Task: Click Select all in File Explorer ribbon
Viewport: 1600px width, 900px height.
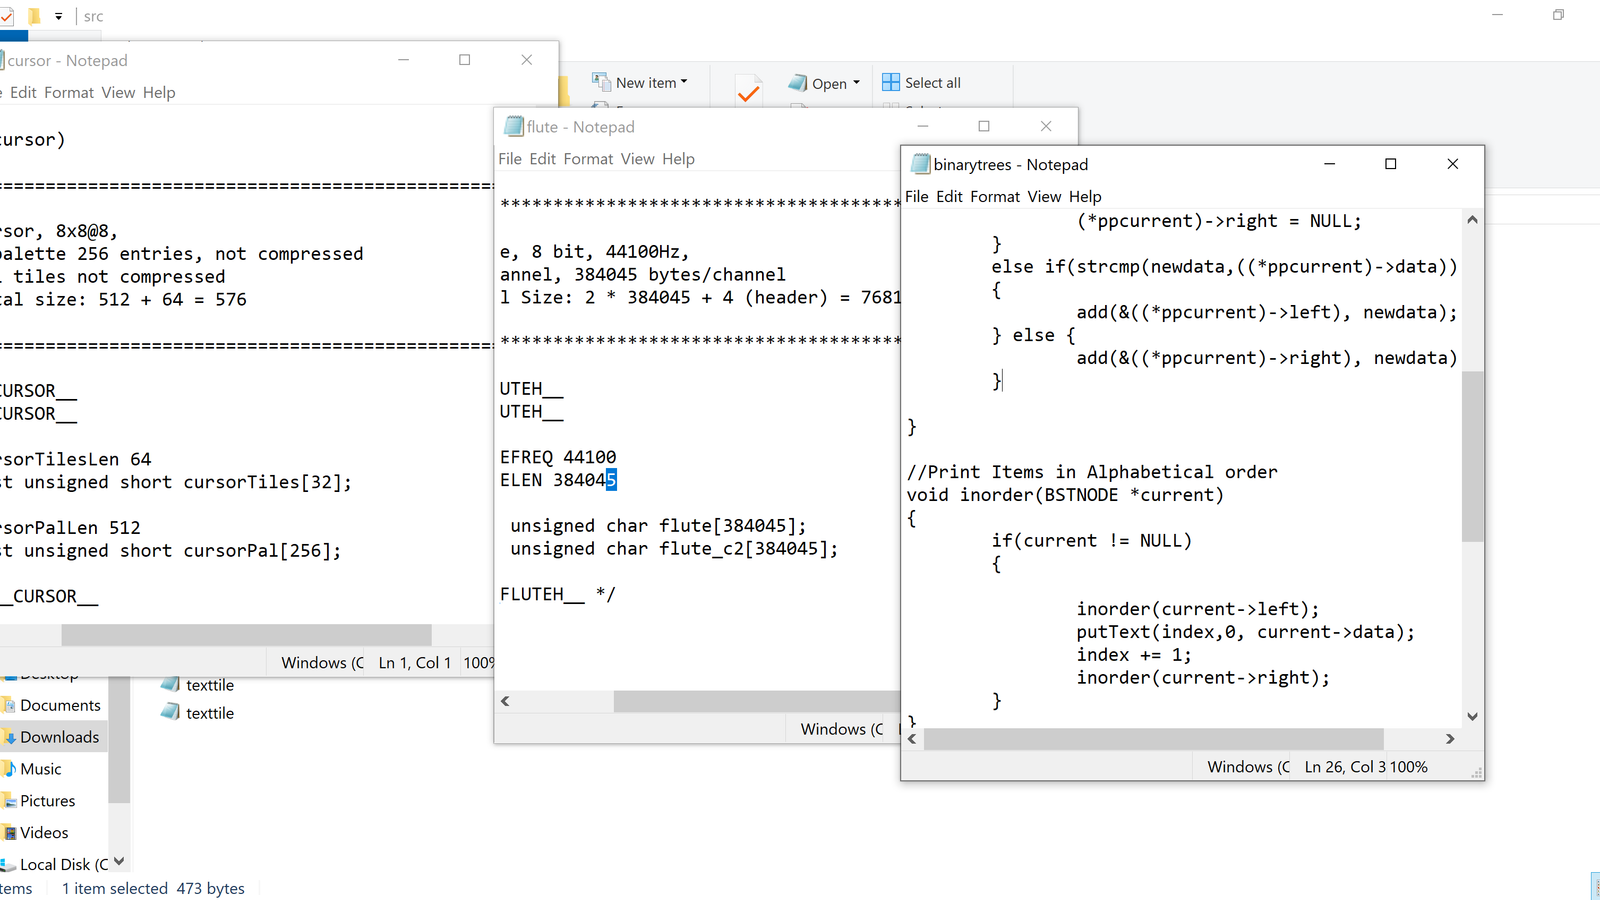Action: pos(921,83)
